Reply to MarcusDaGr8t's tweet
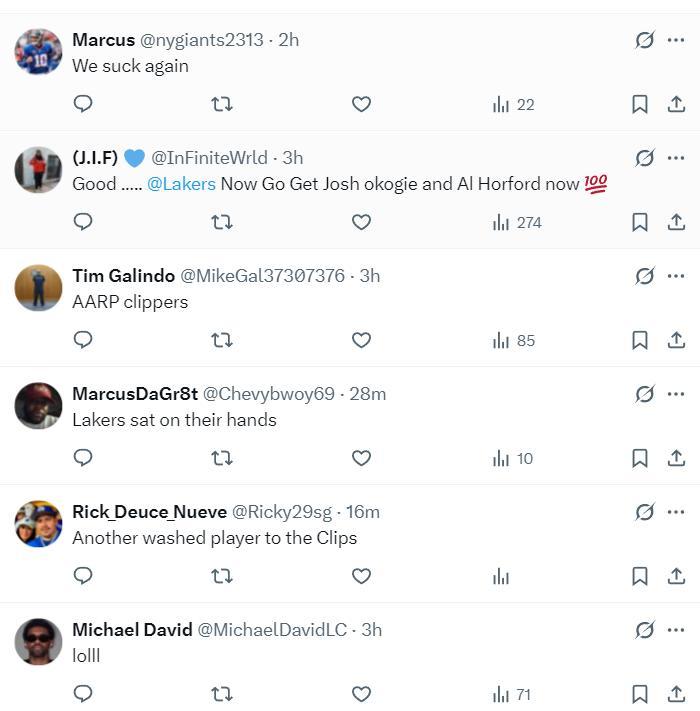Screen dimensions: 700x711 pyautogui.click(x=84, y=458)
